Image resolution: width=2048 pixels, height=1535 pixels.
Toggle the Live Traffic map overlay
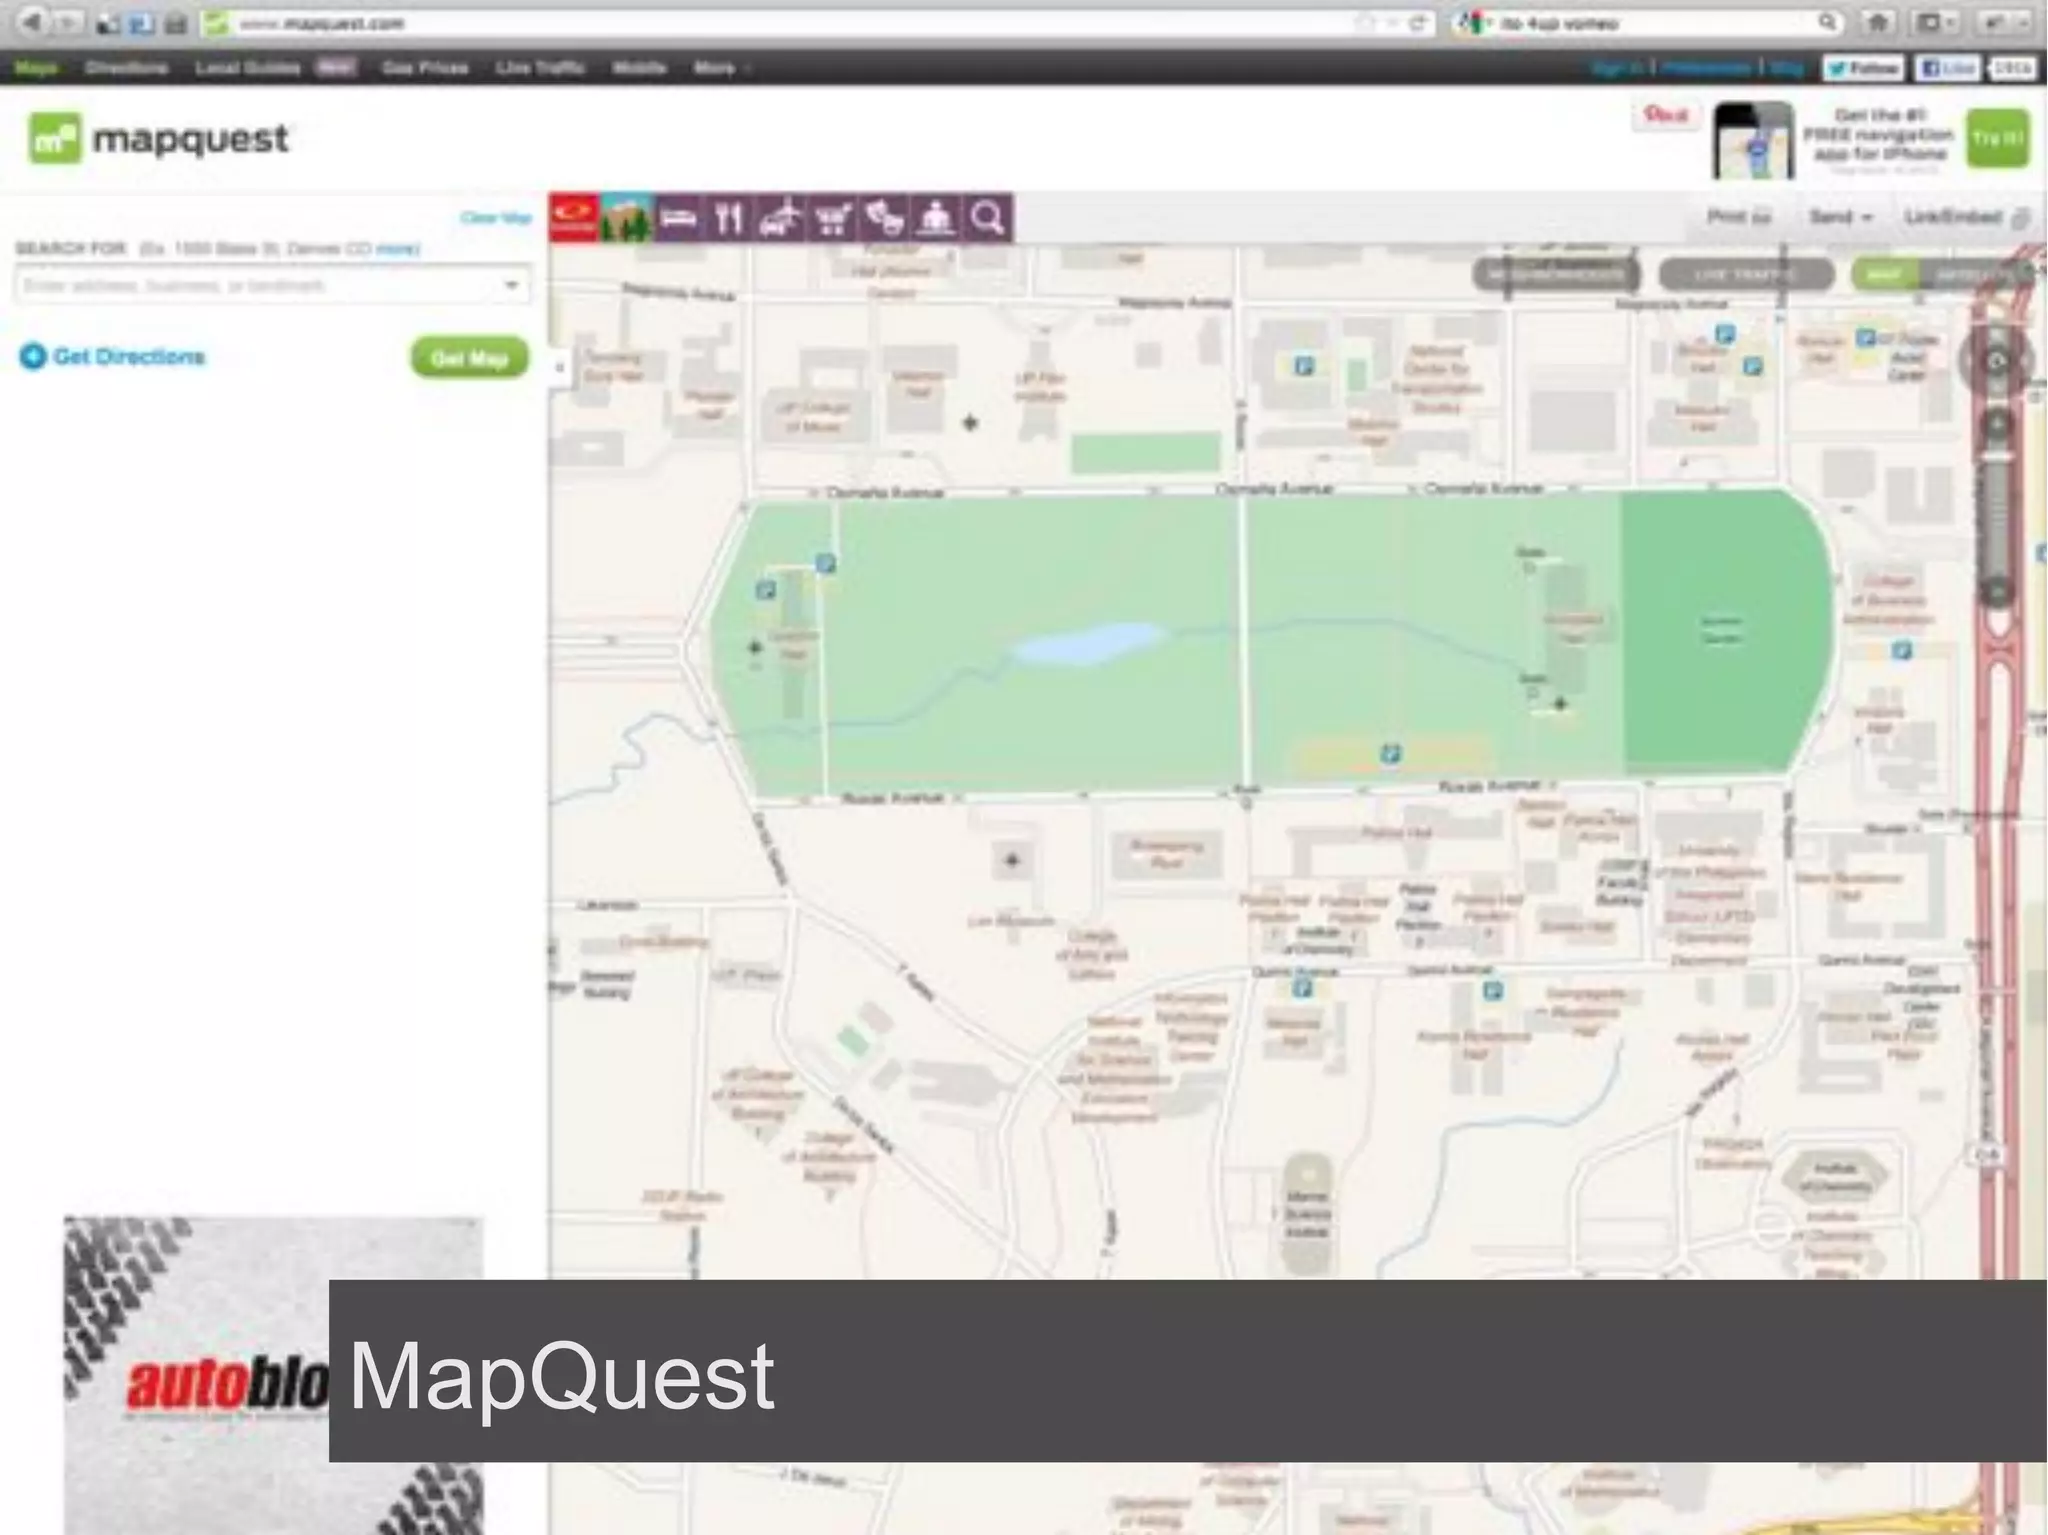[x=1746, y=274]
